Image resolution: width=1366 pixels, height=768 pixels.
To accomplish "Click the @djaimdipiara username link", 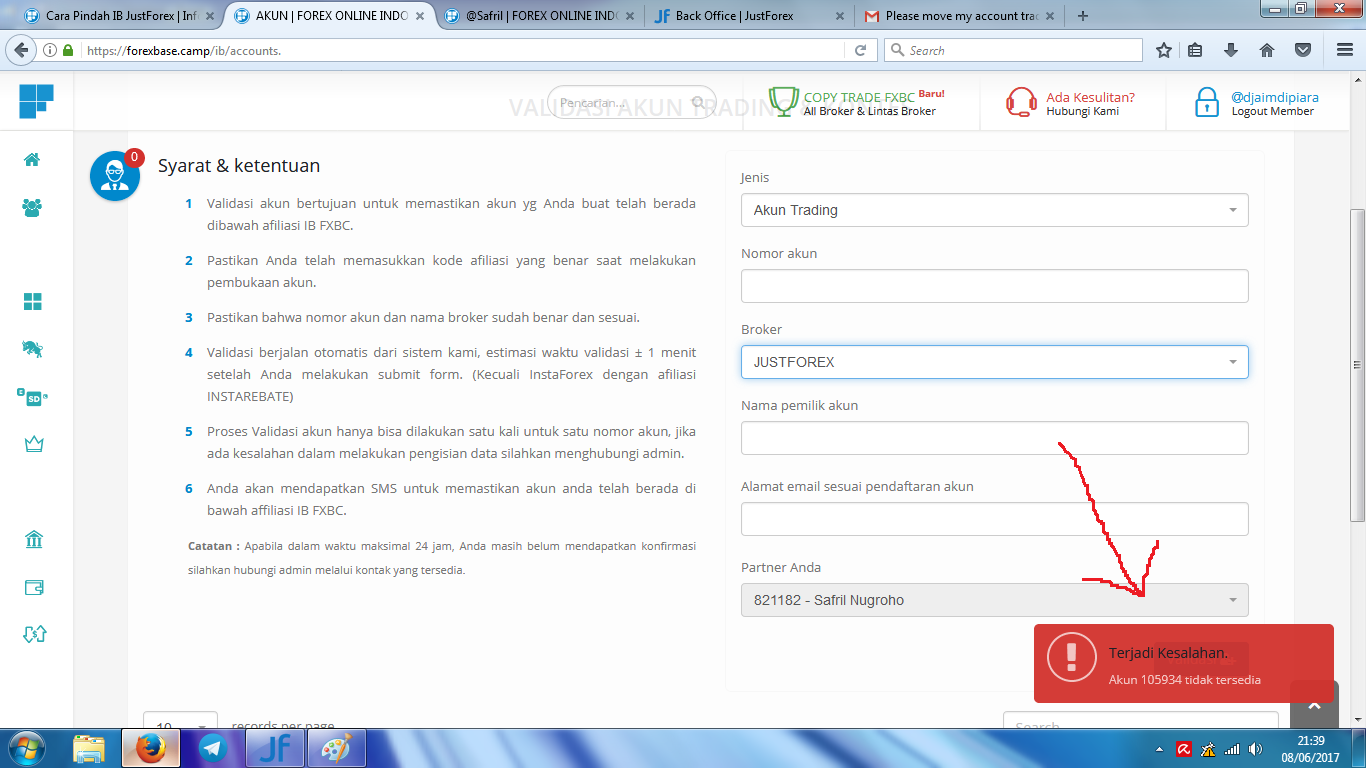I will click(x=1275, y=97).
